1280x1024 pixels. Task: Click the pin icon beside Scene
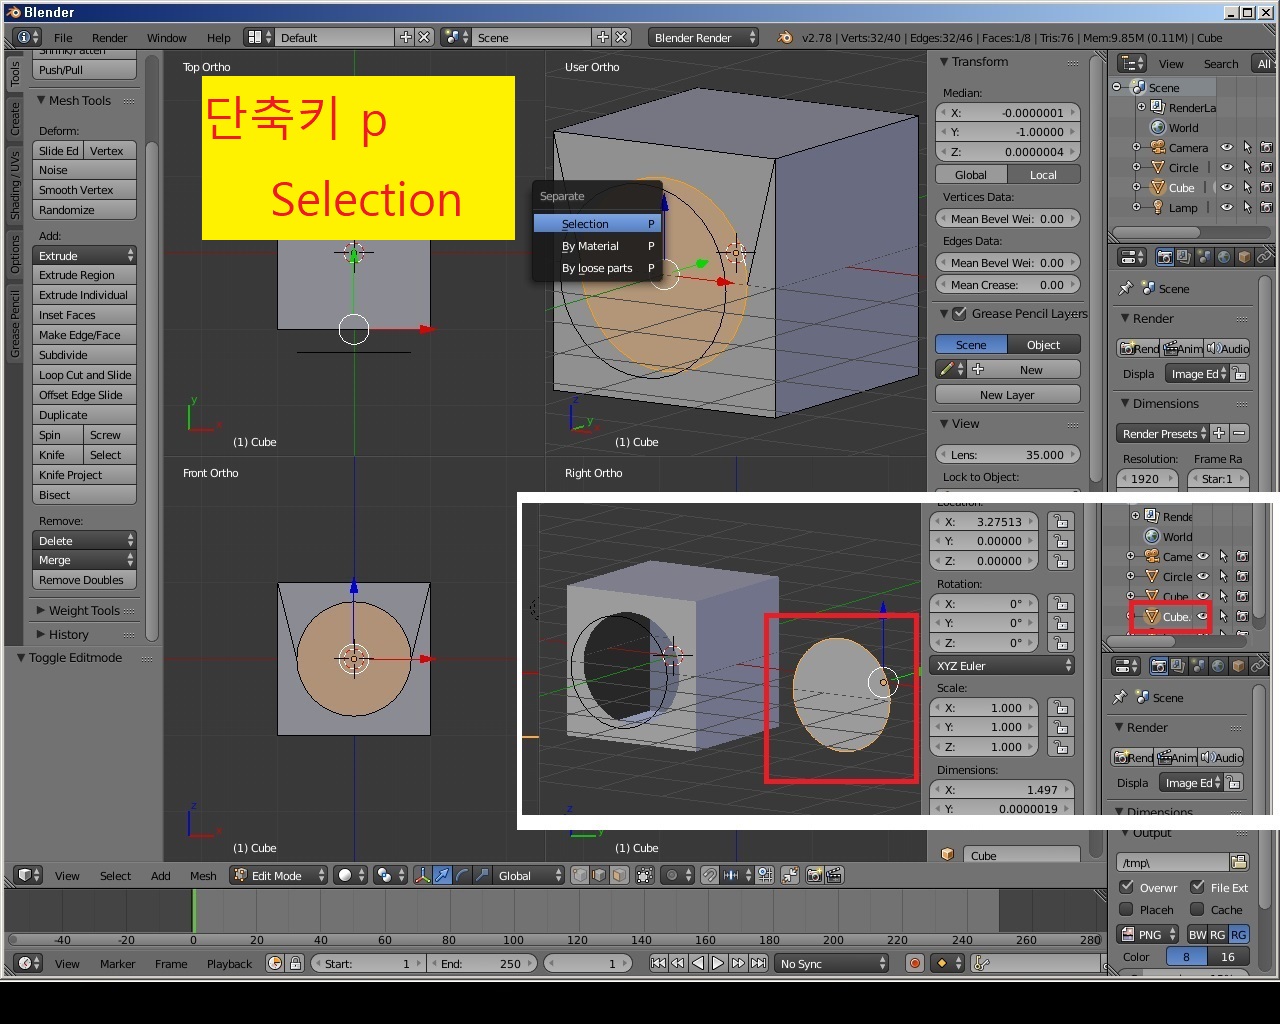(x=1126, y=288)
